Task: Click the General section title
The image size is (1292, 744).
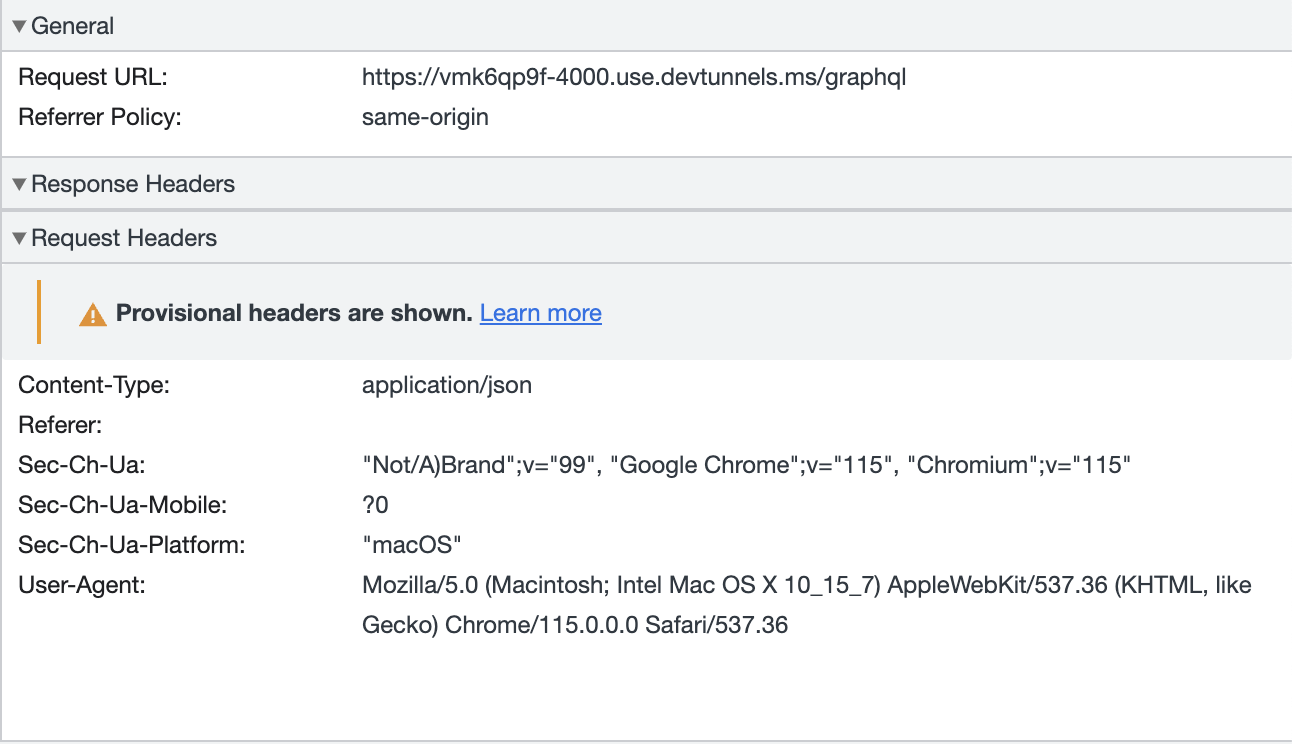Action: click(x=73, y=26)
